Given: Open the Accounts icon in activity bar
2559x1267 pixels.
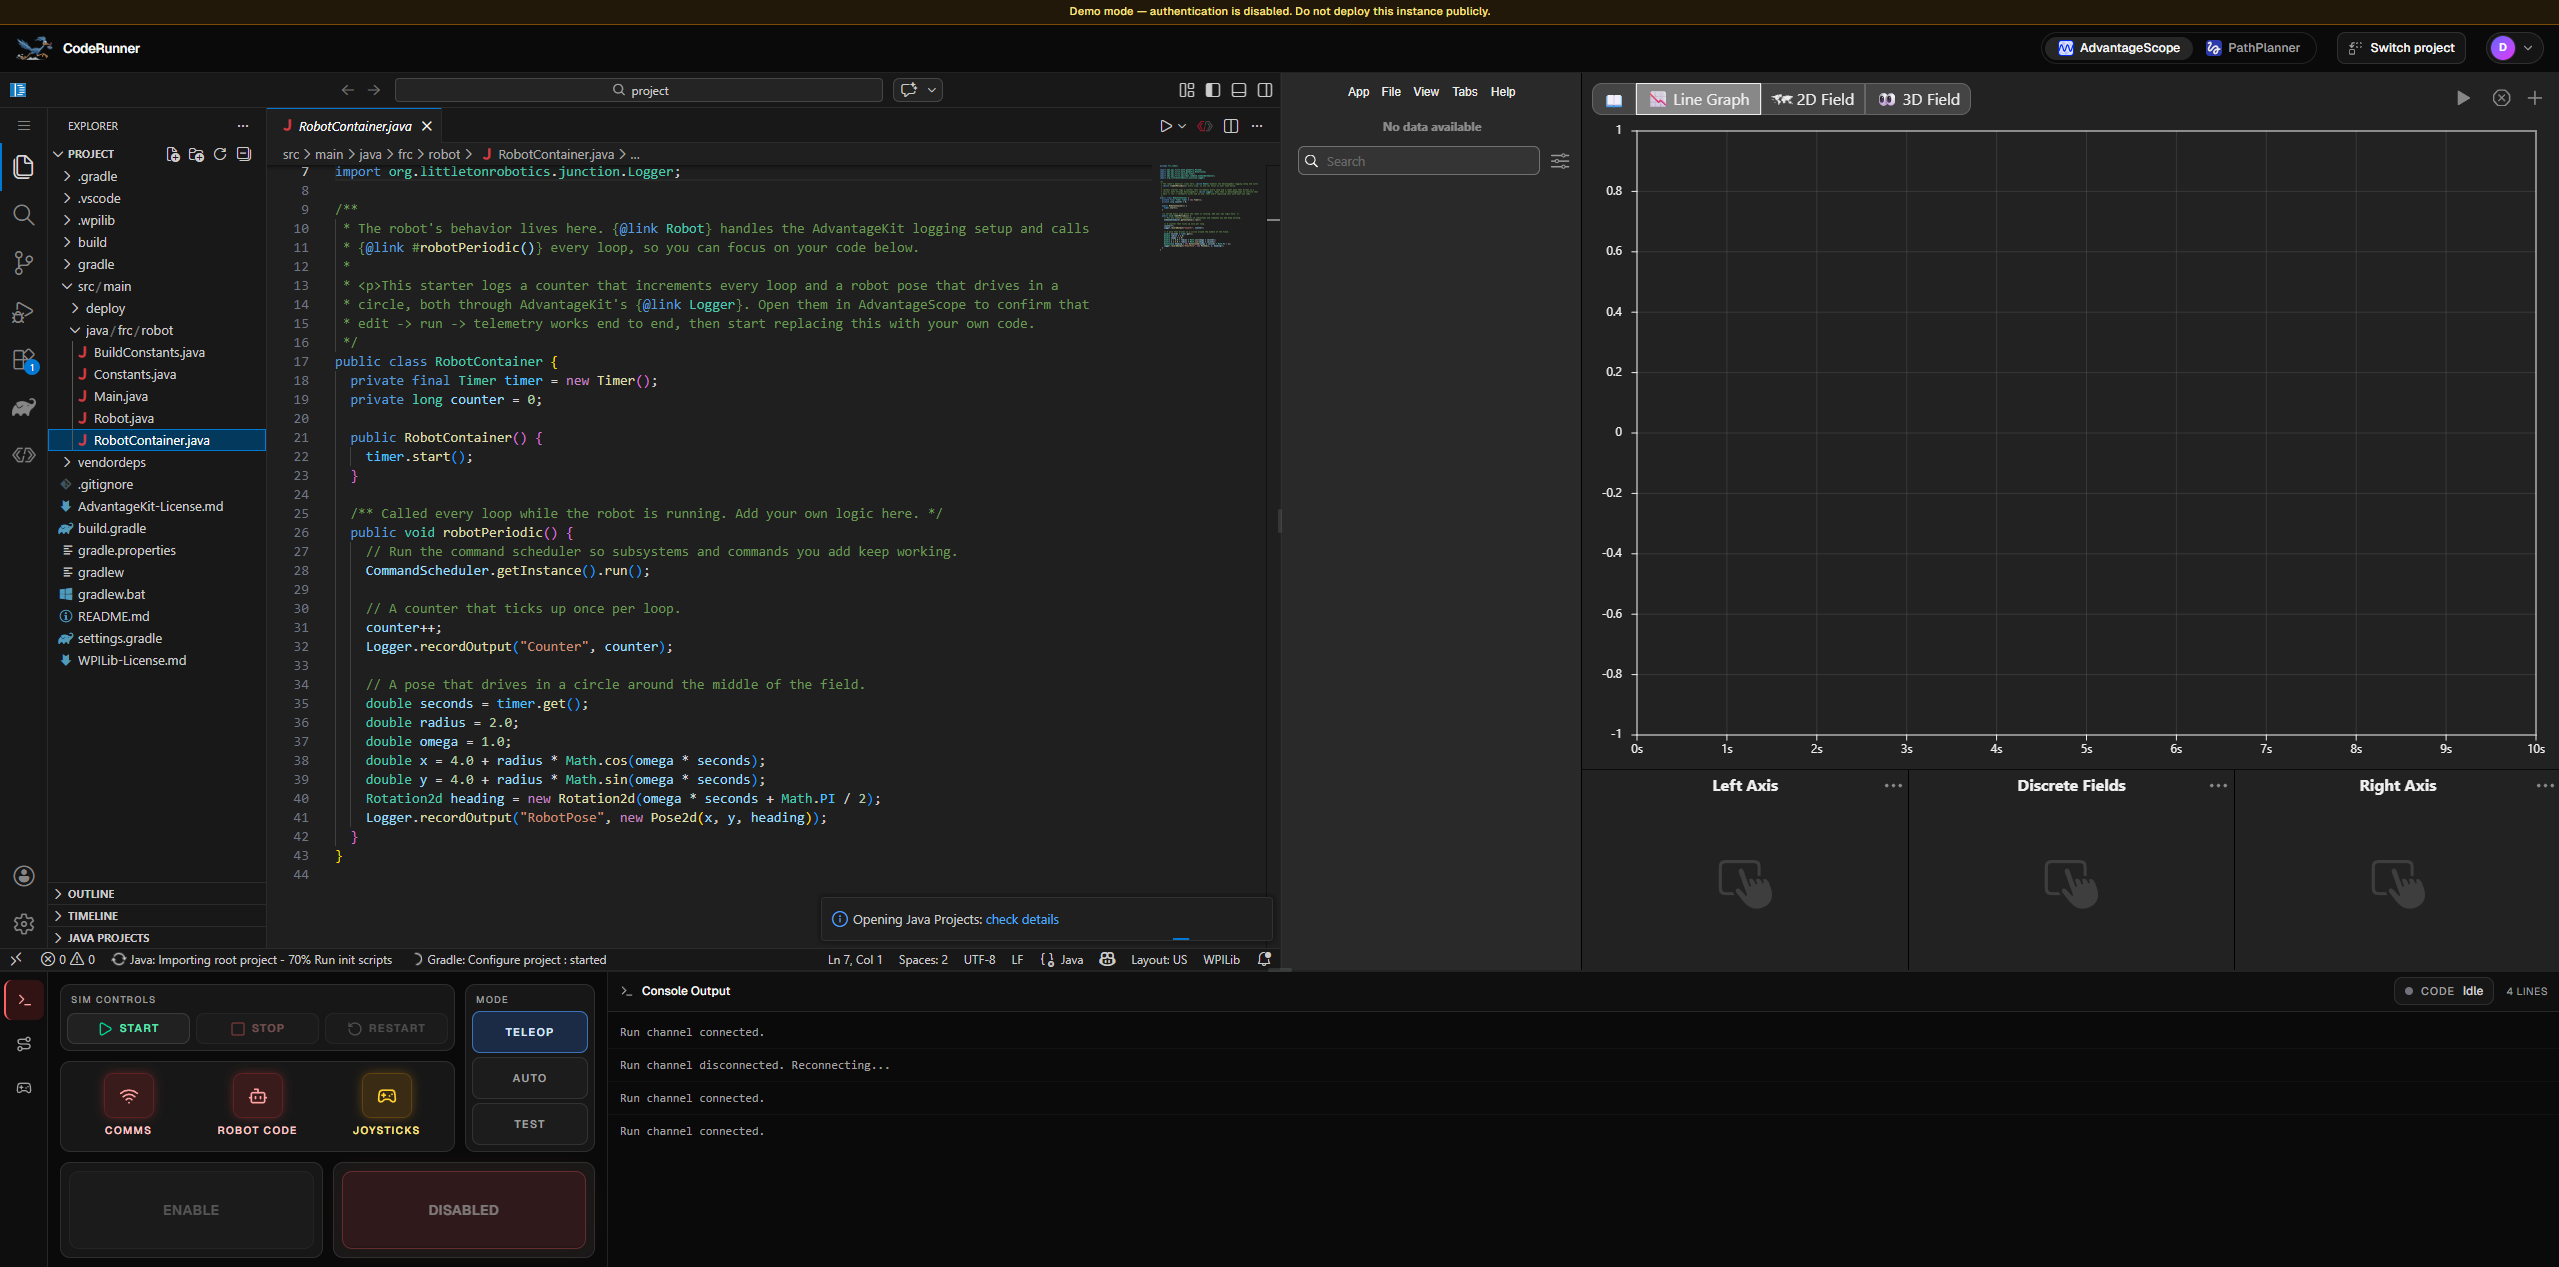Looking at the screenshot, I should pos(24,876).
